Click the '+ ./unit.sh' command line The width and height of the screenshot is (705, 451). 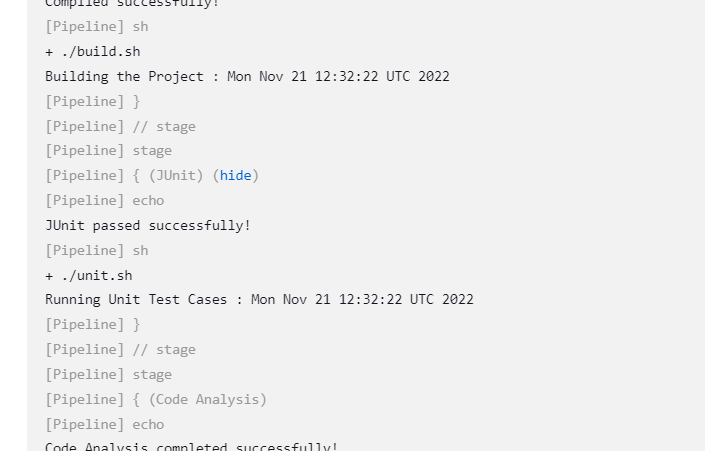point(89,275)
